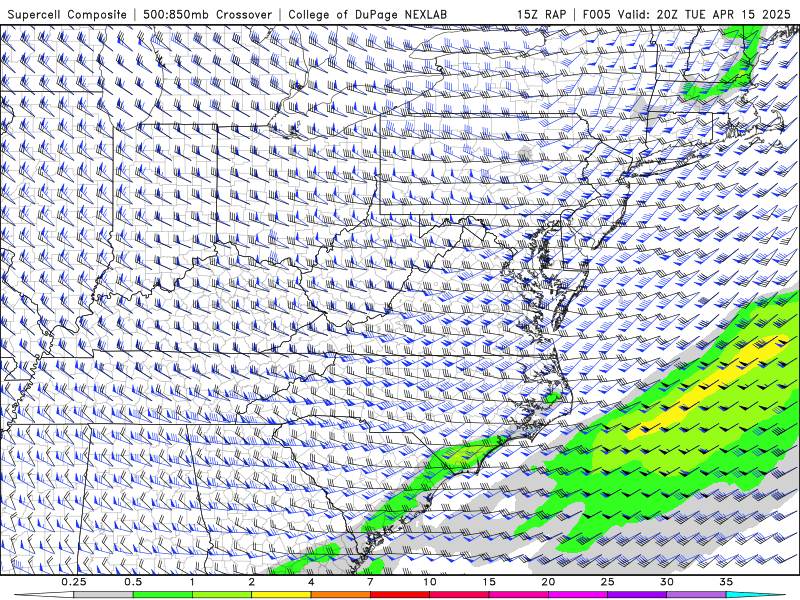Click the small green patch over eastern North Carolina
Image resolution: width=800 pixels, height=600 pixels.
pyautogui.click(x=551, y=397)
